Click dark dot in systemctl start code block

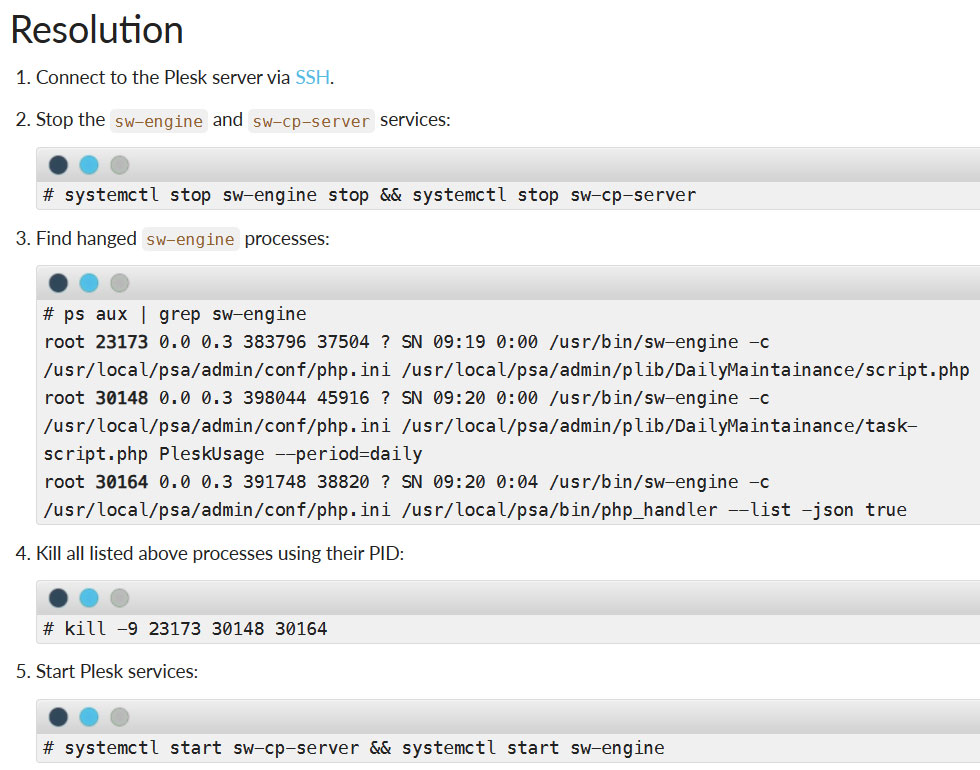pyautogui.click(x=58, y=717)
